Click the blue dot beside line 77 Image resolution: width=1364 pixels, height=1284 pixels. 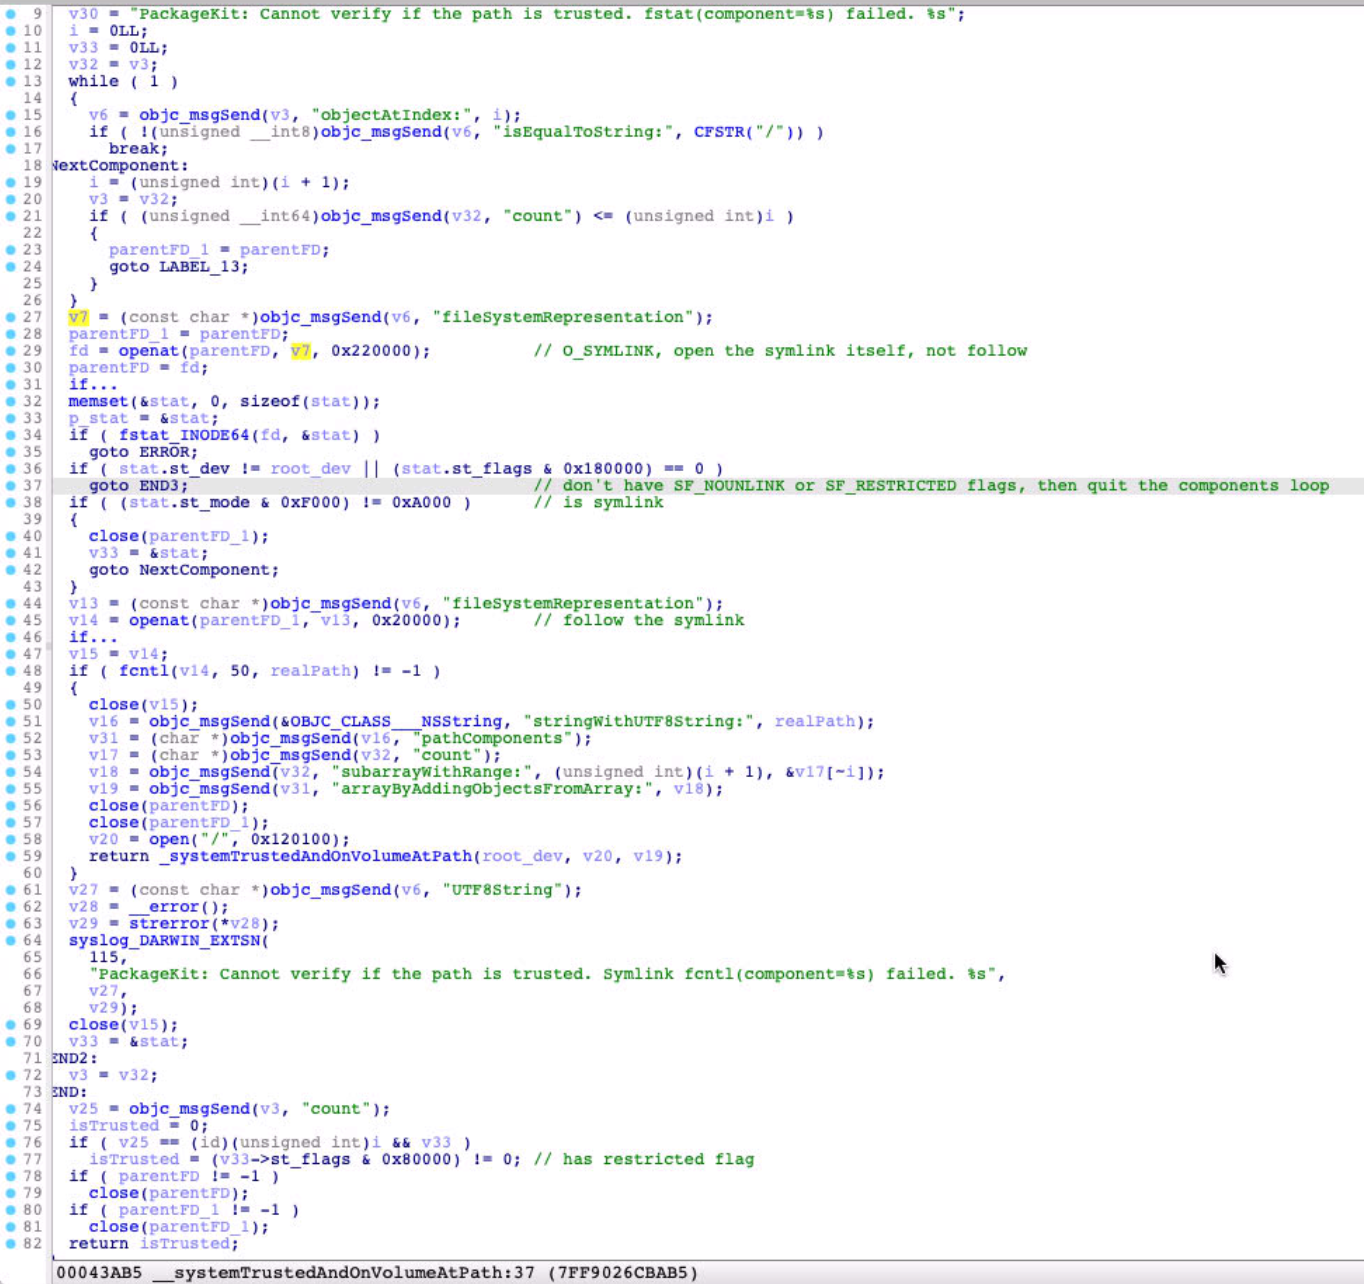pos(11,1159)
